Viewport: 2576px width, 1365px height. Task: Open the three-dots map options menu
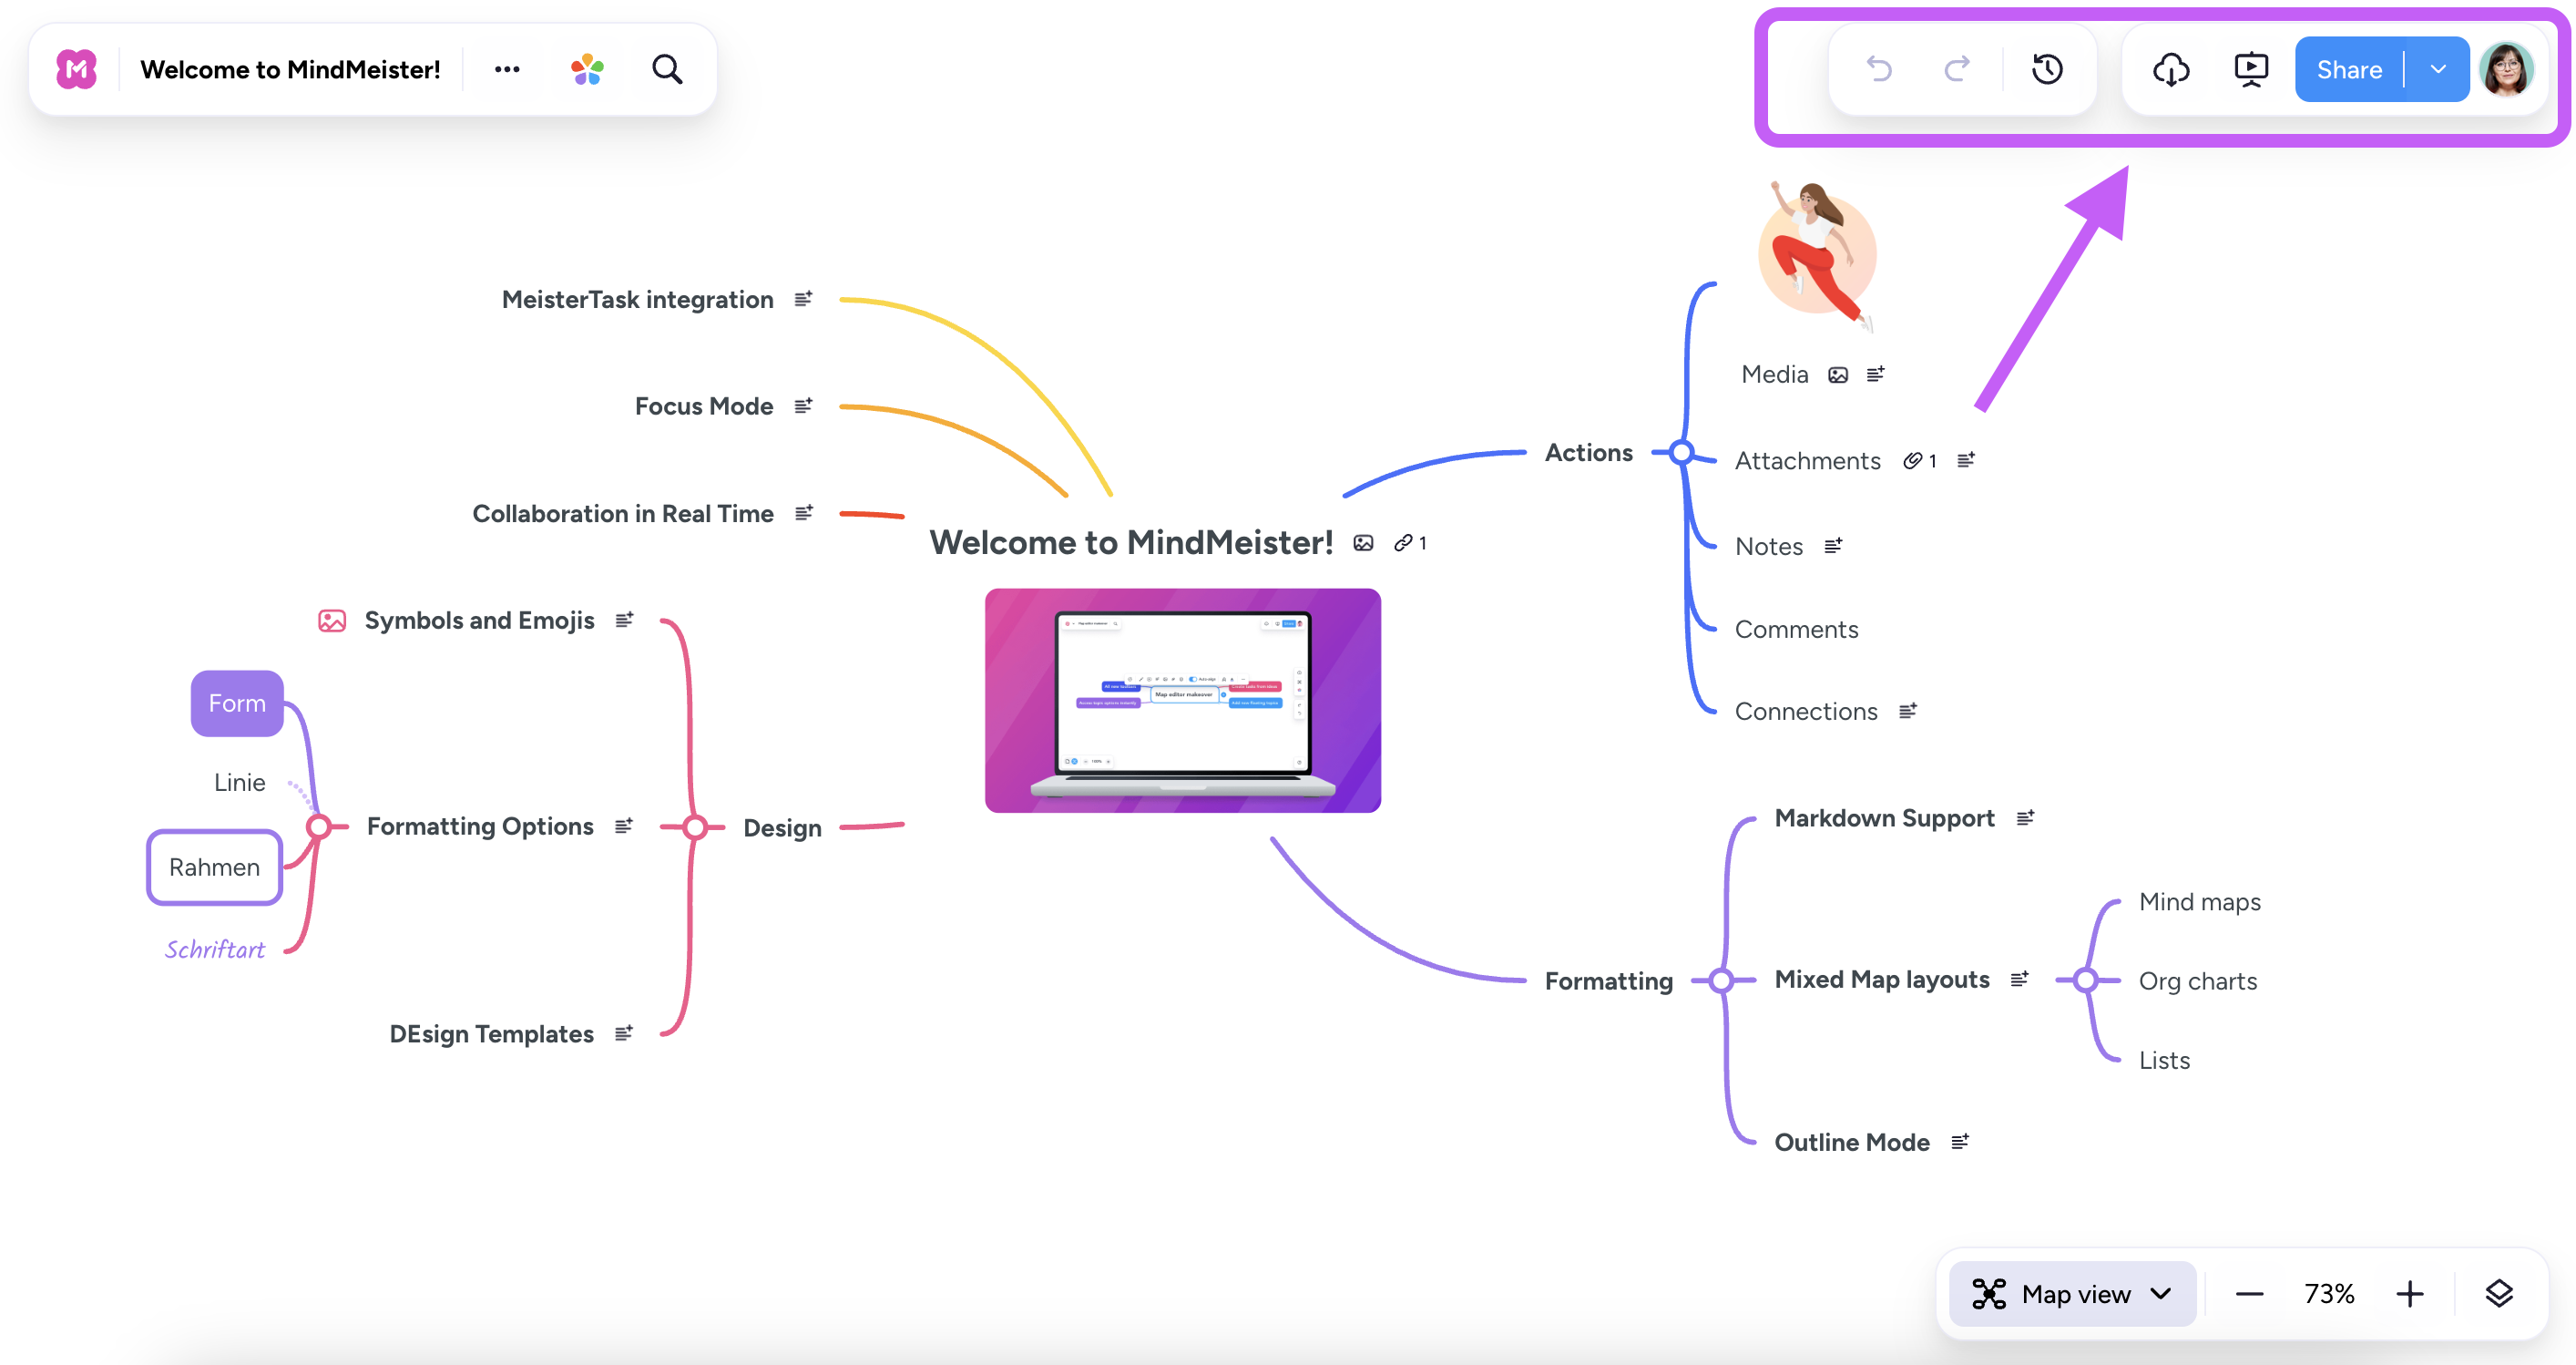click(x=507, y=69)
